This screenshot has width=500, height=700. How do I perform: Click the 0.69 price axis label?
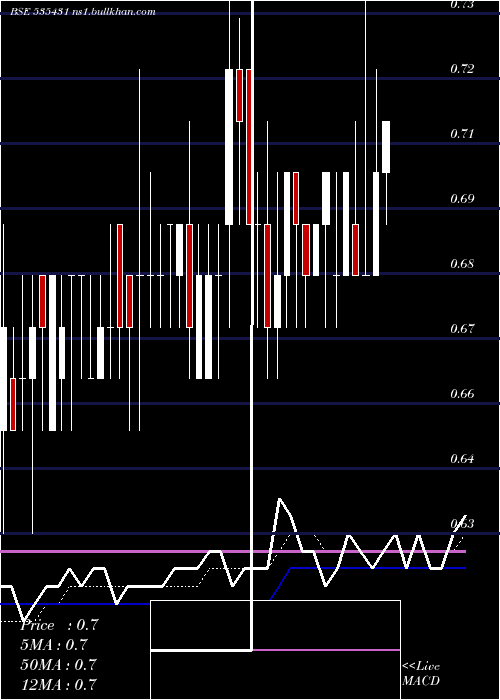pyautogui.click(x=462, y=199)
